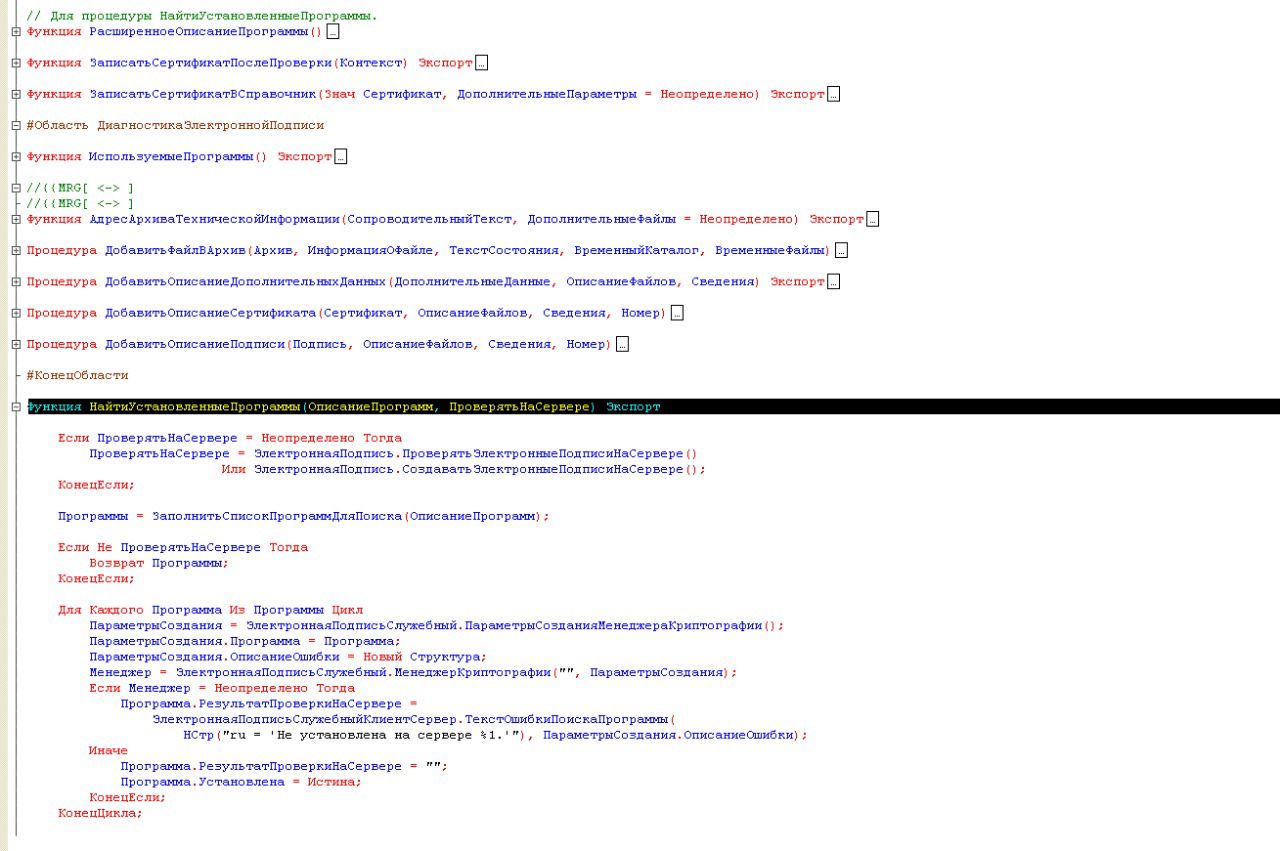The width and height of the screenshot is (1280, 851).
Task: Click the #КонецОбласти directive line
Action: tap(77, 375)
